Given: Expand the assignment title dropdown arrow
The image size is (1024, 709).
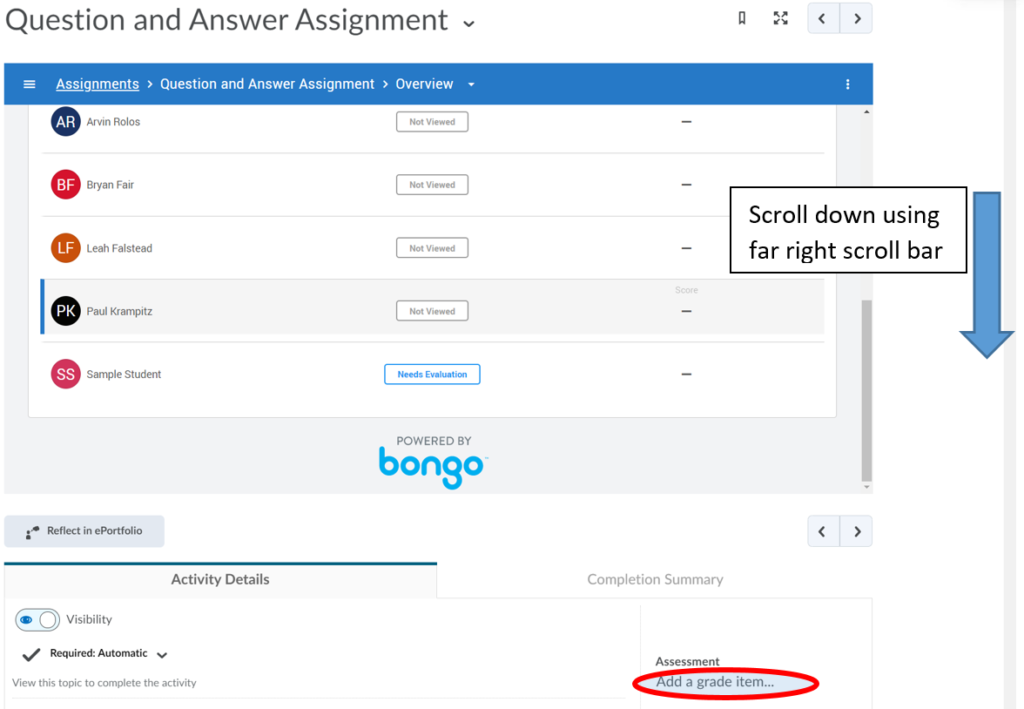Looking at the screenshot, I should point(469,23).
